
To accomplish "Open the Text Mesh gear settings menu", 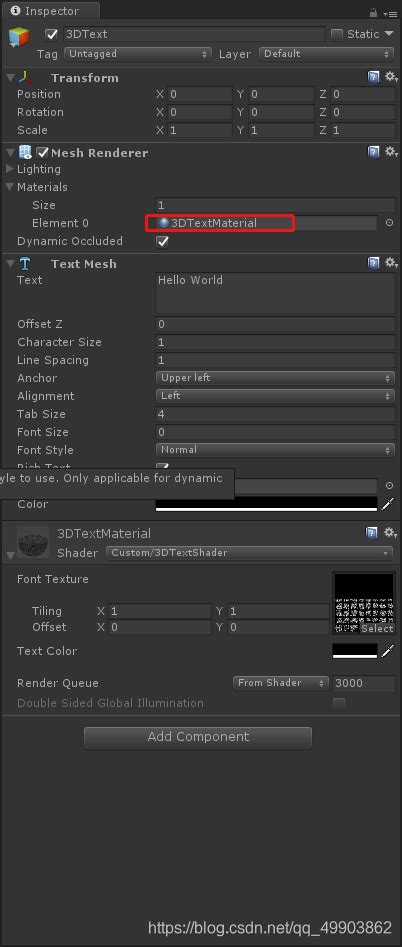I will [391, 263].
